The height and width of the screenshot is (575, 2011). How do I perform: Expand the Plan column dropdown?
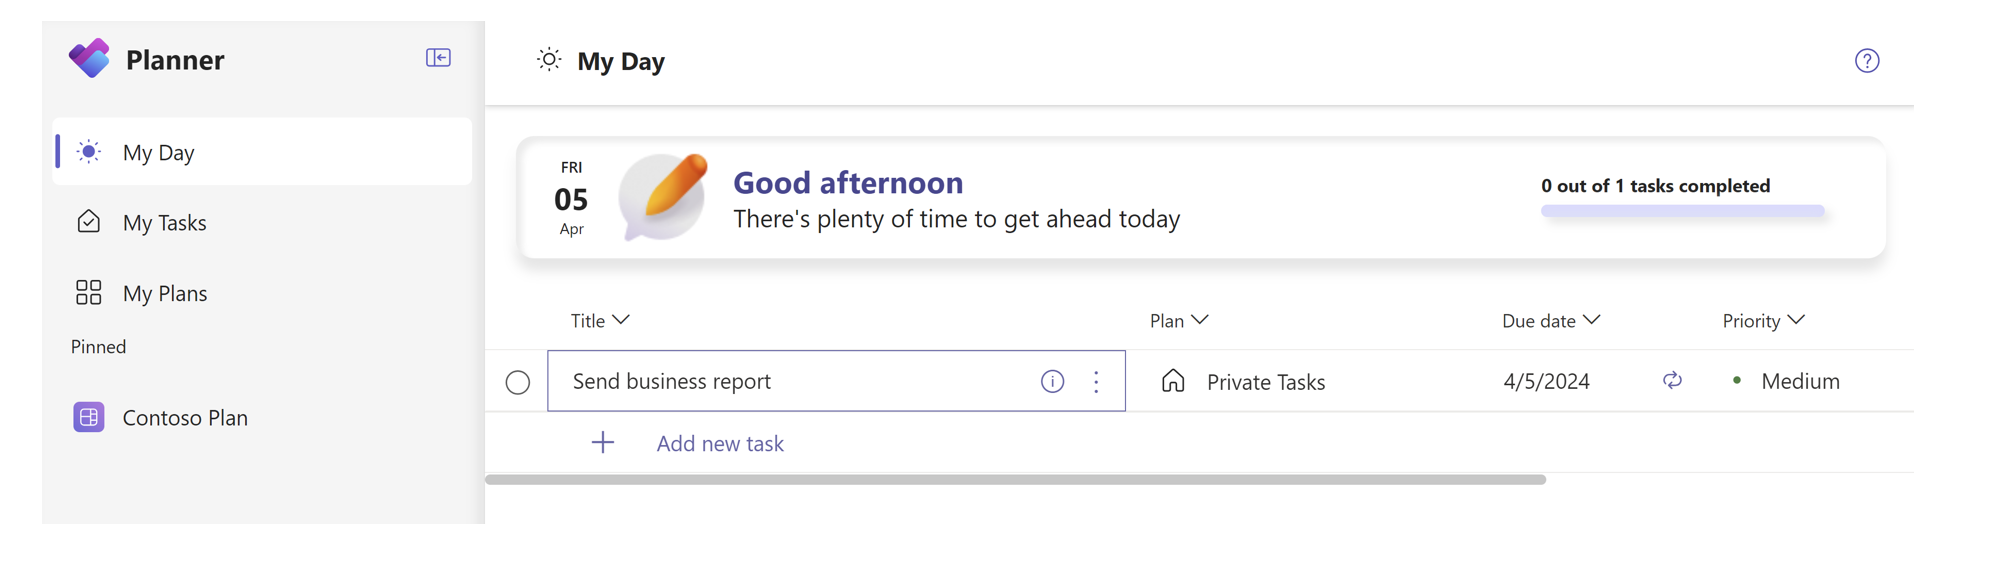pyautogui.click(x=1179, y=320)
